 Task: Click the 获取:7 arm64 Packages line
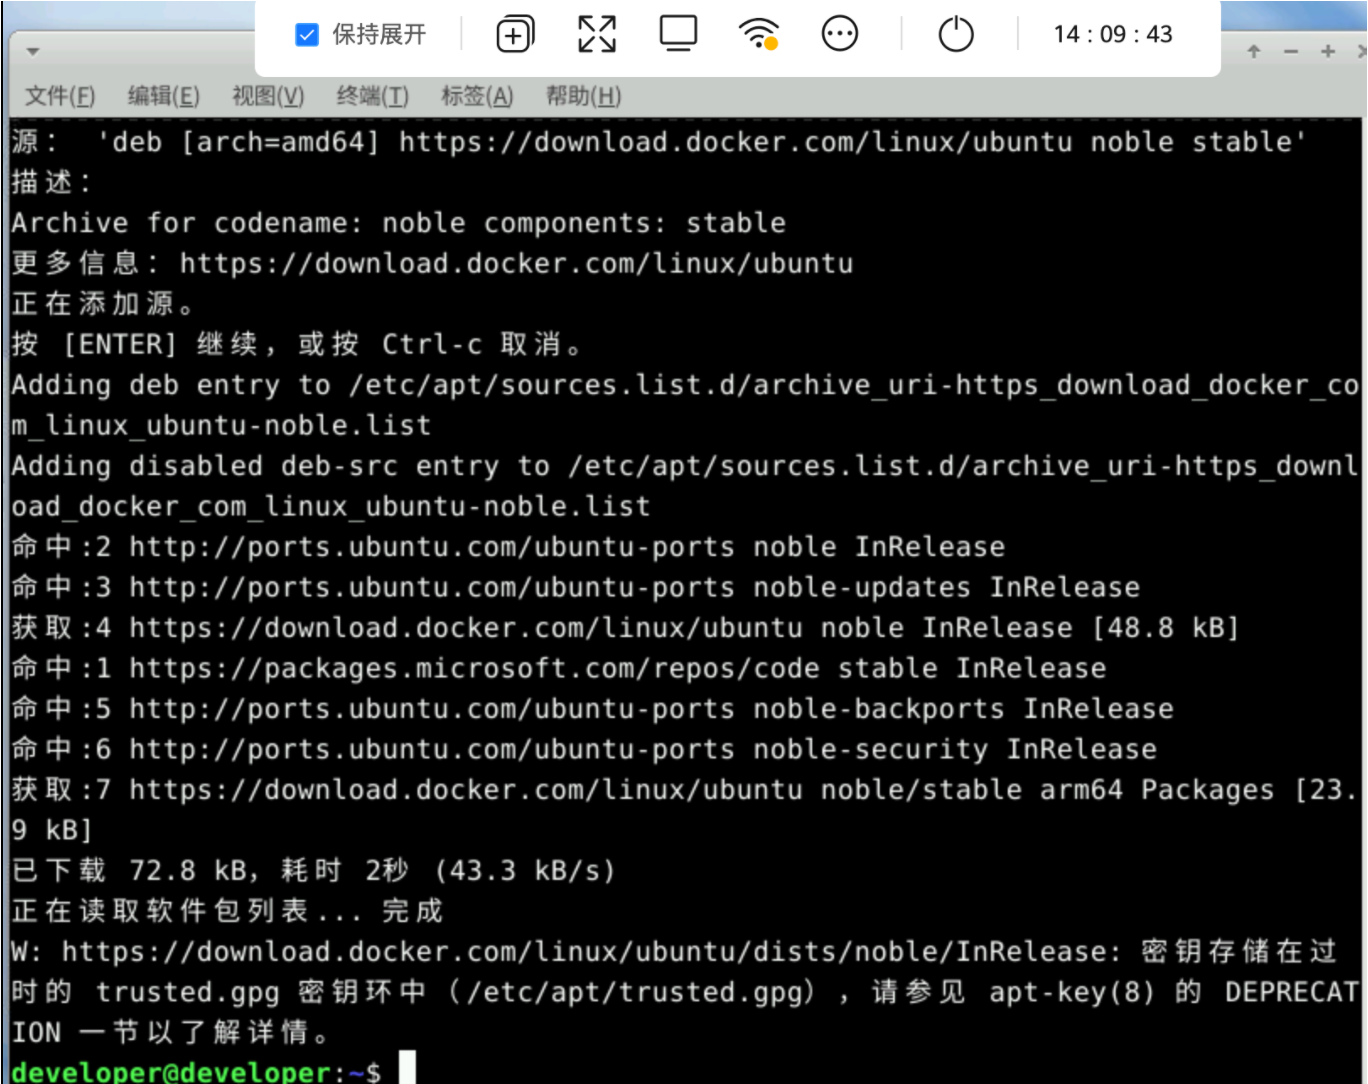[684, 810]
